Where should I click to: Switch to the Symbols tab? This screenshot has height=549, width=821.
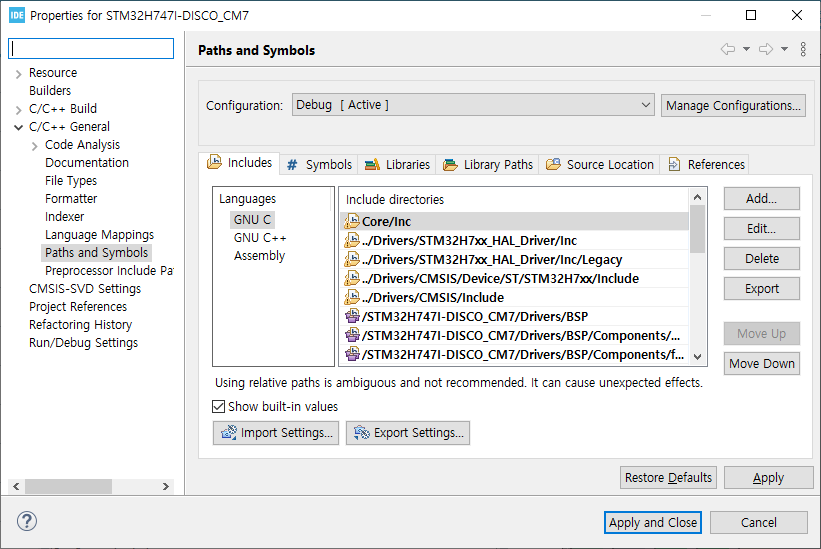[x=319, y=164]
